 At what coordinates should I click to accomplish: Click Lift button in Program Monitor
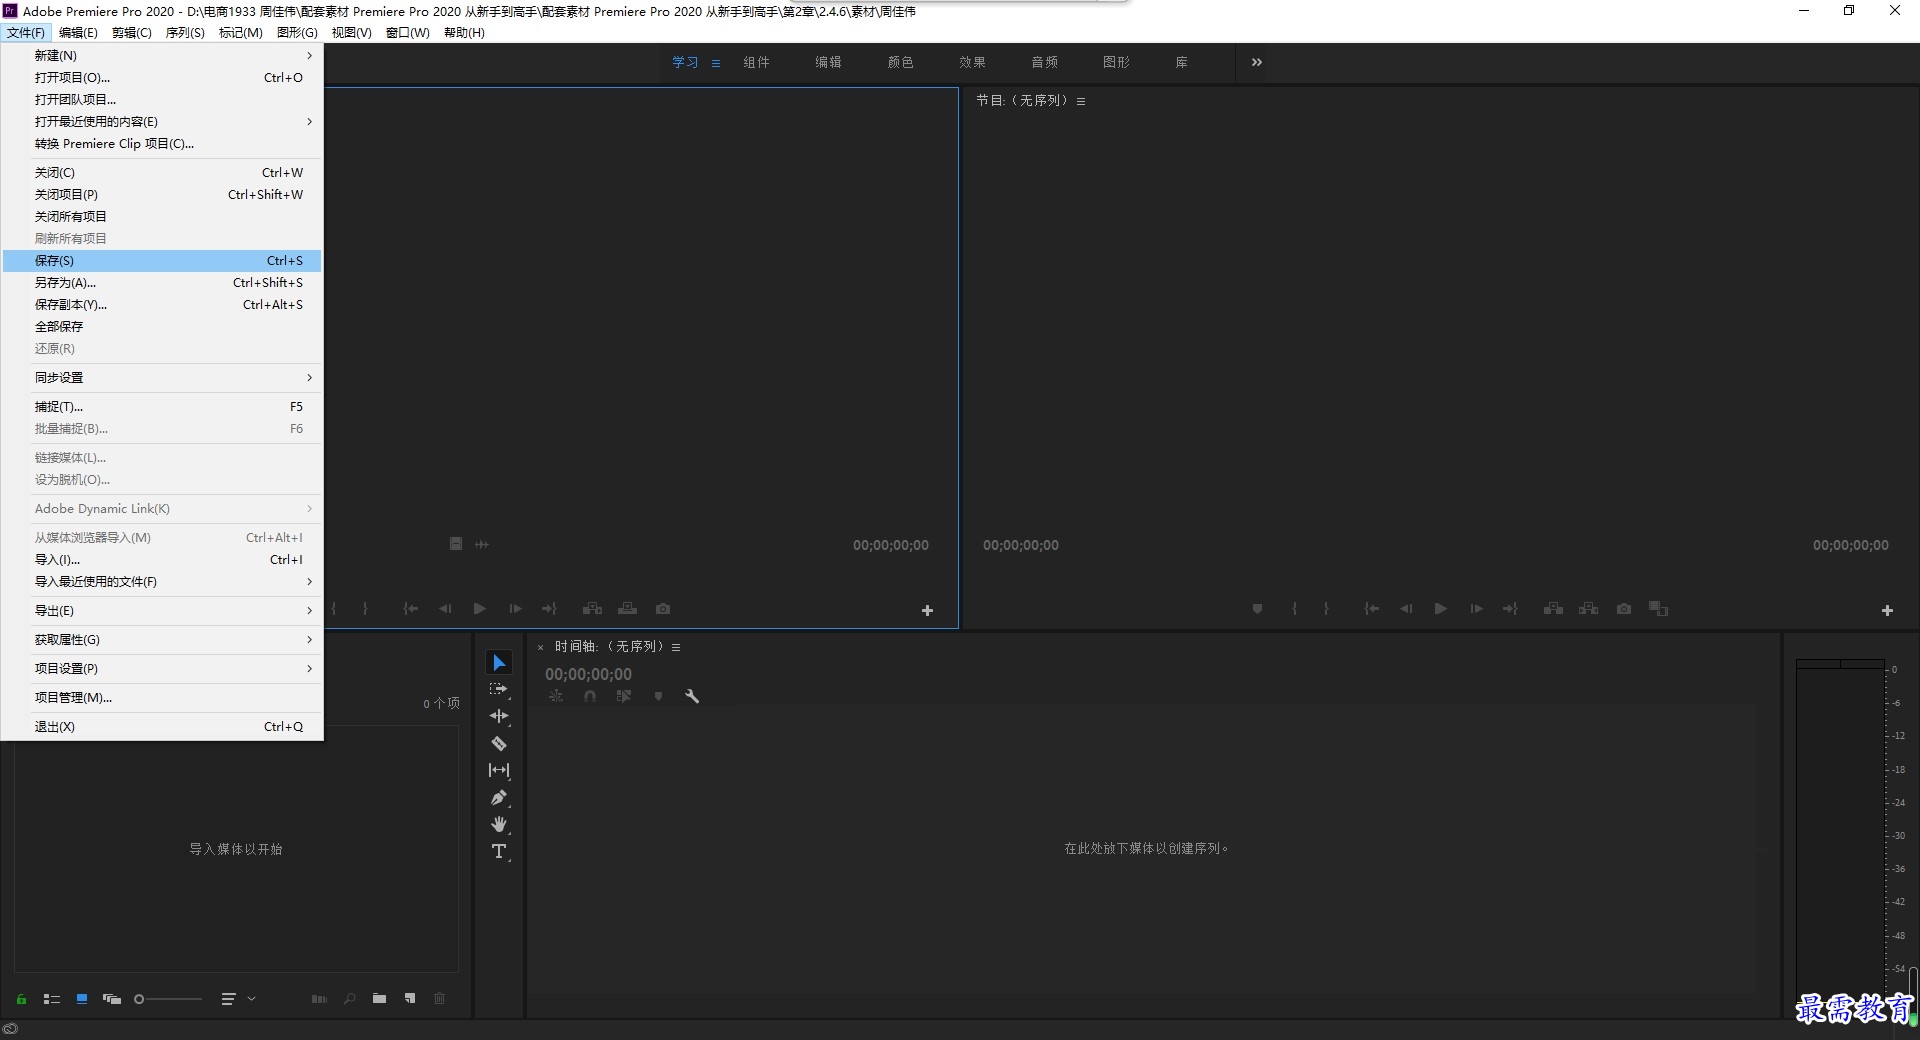1553,608
